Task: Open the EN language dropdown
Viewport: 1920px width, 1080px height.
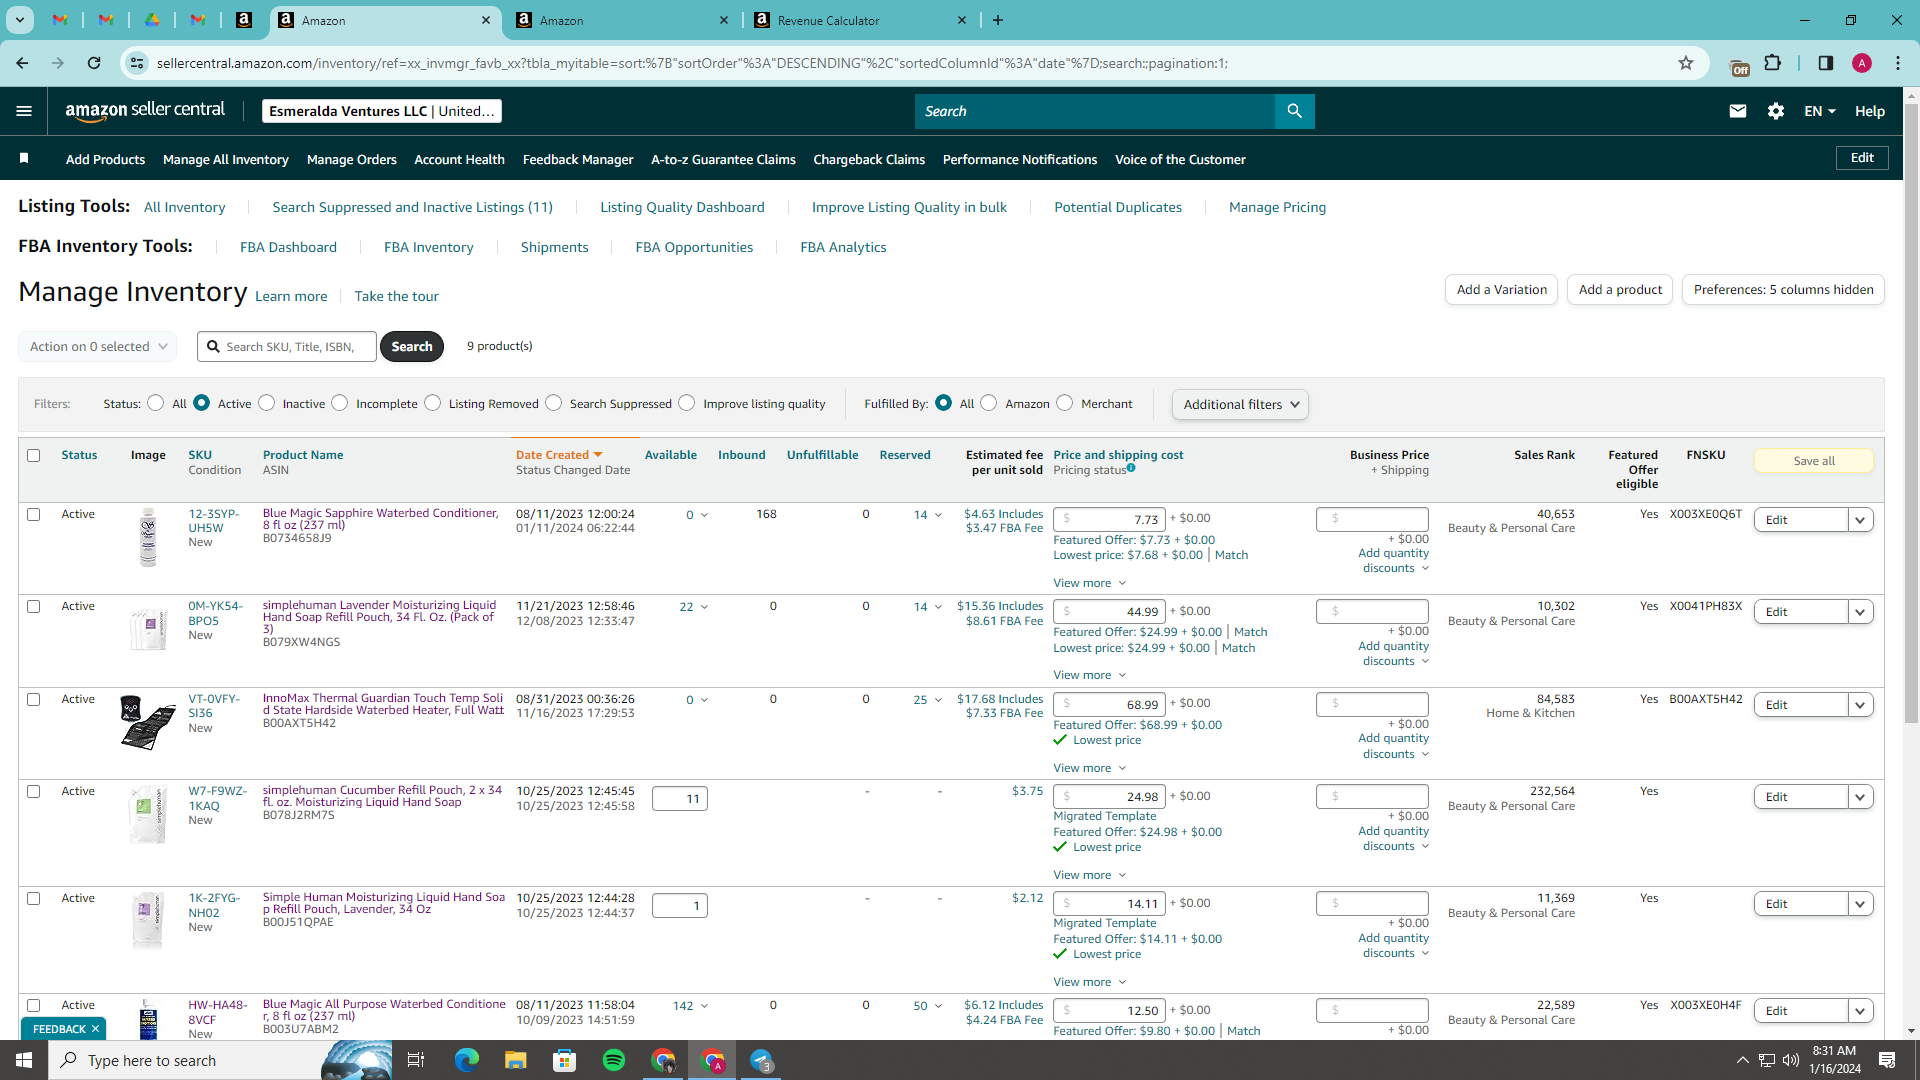Action: tap(1820, 111)
